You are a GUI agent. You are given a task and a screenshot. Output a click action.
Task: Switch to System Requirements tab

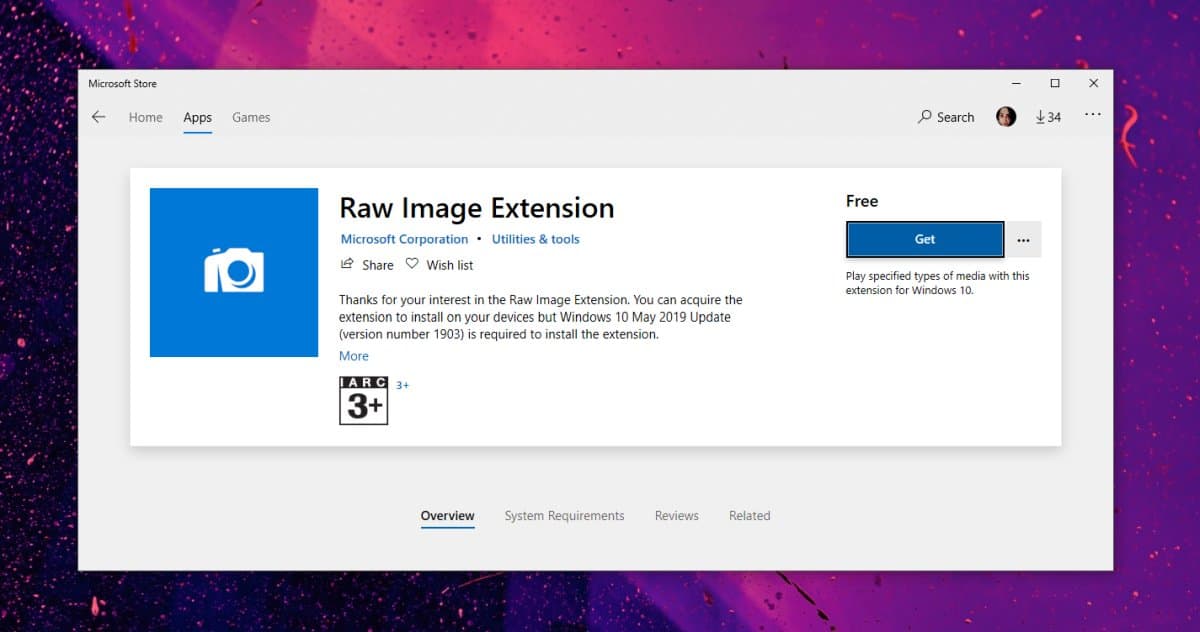564,516
